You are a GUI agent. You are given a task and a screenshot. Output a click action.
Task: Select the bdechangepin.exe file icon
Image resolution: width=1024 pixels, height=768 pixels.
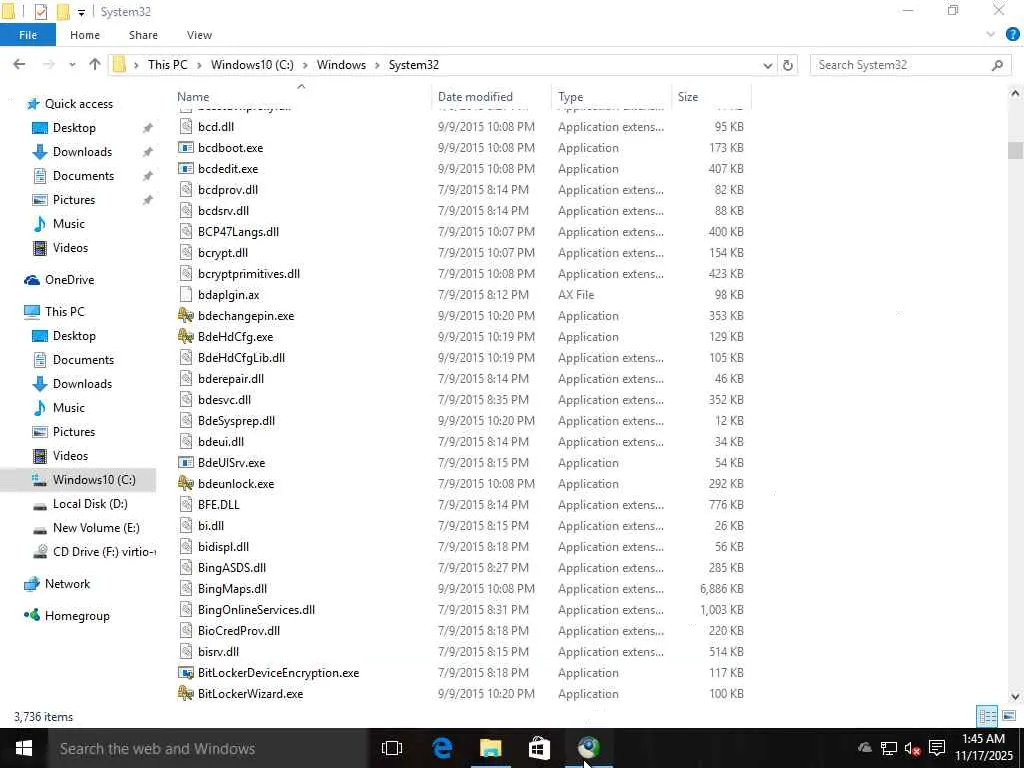coord(186,315)
